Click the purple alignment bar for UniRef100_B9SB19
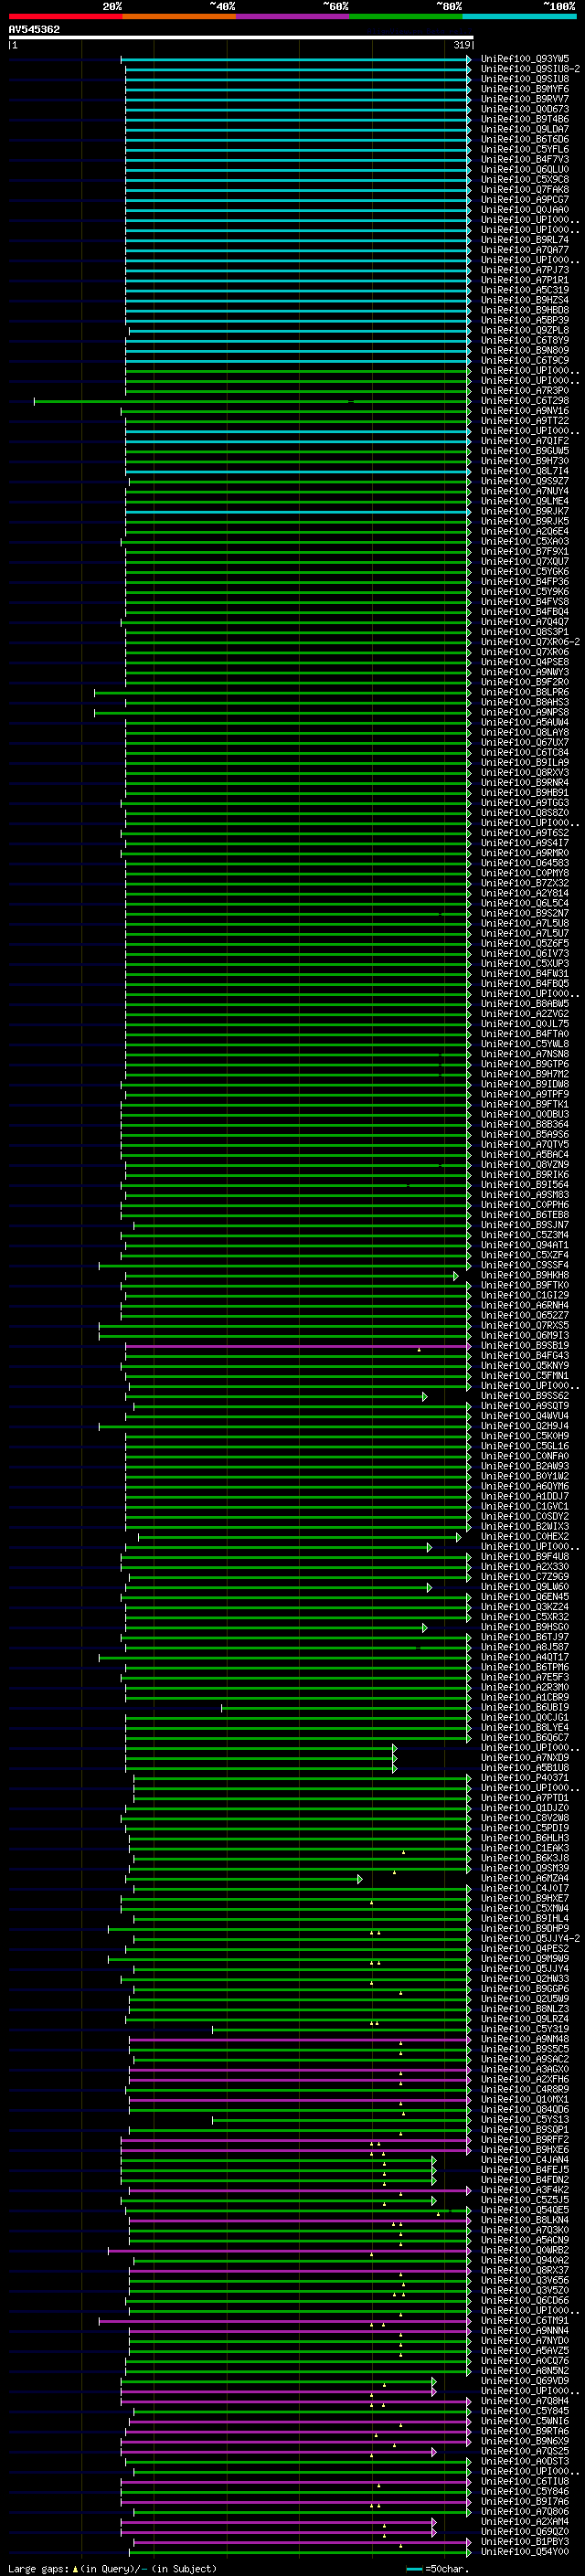Image resolution: width=585 pixels, height=2576 pixels. 297,1346
